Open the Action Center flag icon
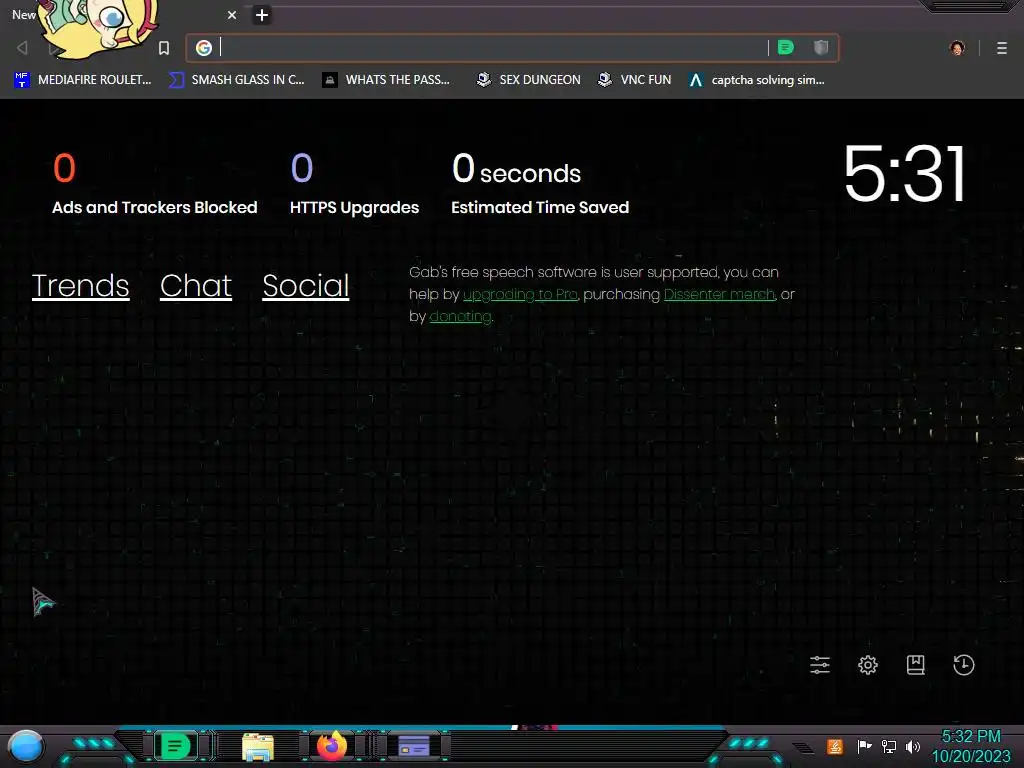Image resolution: width=1024 pixels, height=768 pixels. (x=865, y=746)
